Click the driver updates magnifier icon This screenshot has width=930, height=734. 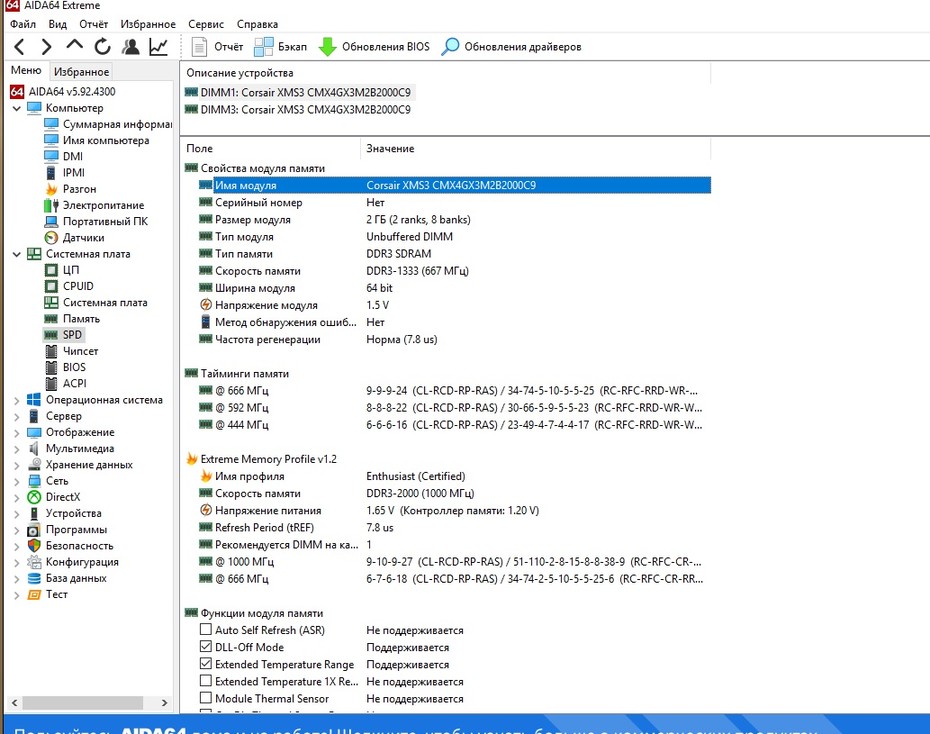coord(450,47)
